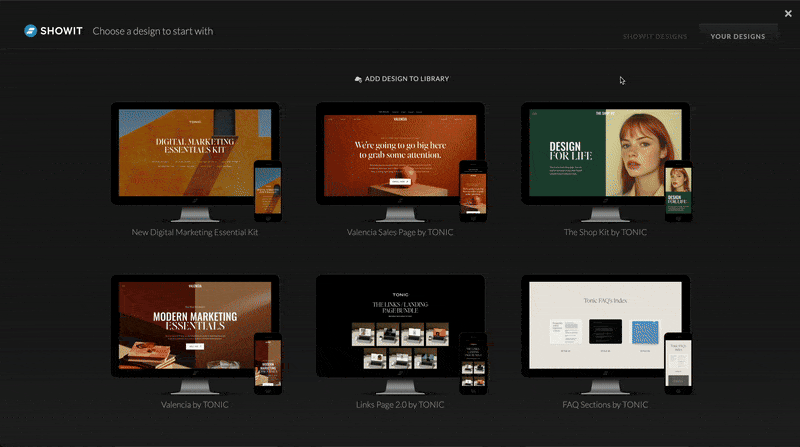The height and width of the screenshot is (447, 800).
Task: Close the design chooser dialog
Action: pyautogui.click(x=788, y=13)
